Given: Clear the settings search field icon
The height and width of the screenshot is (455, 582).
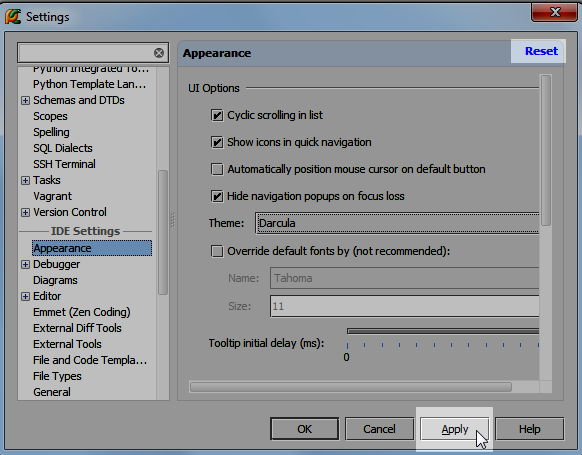Looking at the screenshot, I should pos(159,53).
